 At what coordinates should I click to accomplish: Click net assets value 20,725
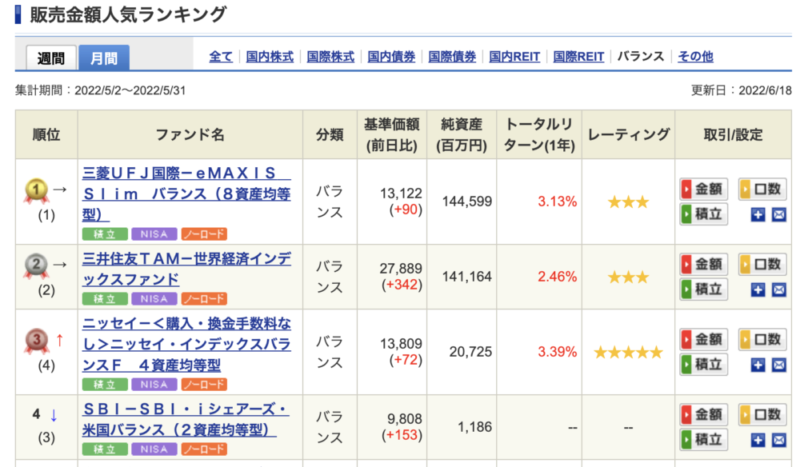pyautogui.click(x=470, y=352)
